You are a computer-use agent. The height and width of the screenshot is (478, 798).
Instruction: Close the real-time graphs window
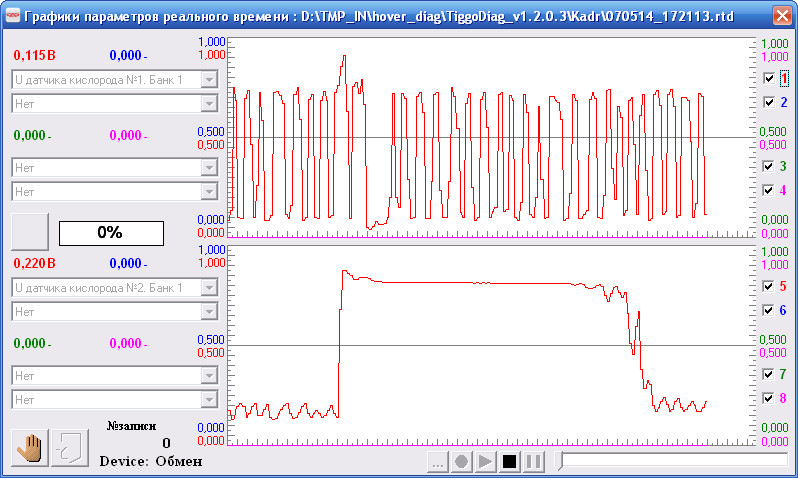(x=782, y=16)
